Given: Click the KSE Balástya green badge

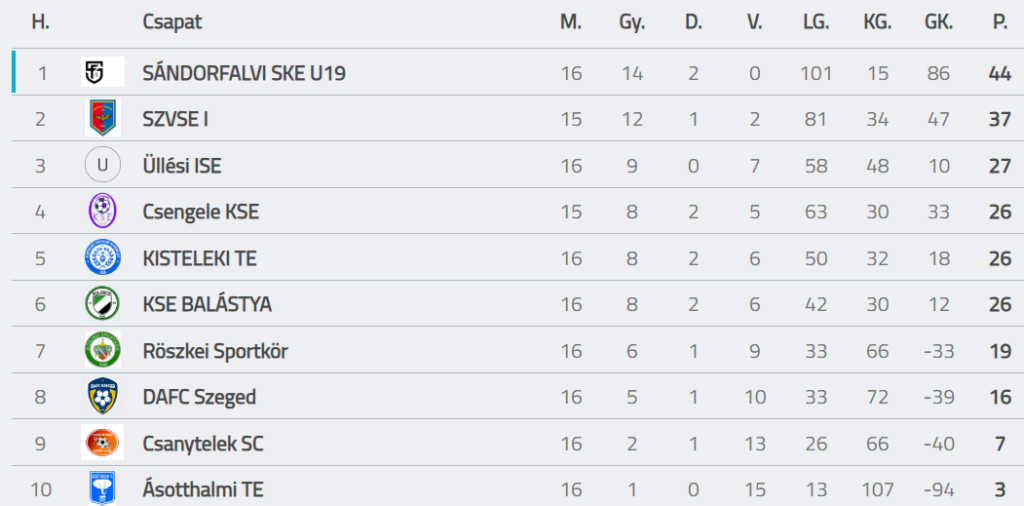Looking at the screenshot, I should [x=102, y=304].
